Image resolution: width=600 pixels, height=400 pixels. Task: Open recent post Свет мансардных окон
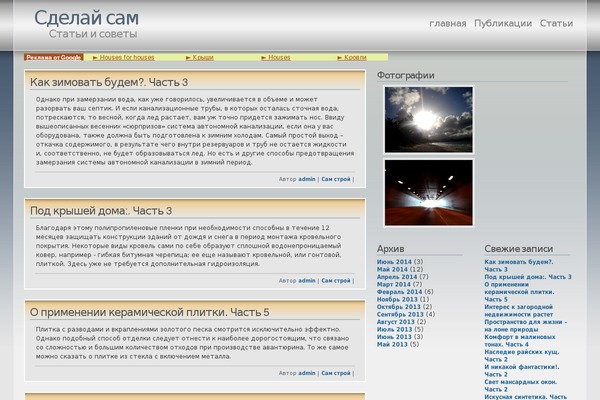pos(520,385)
